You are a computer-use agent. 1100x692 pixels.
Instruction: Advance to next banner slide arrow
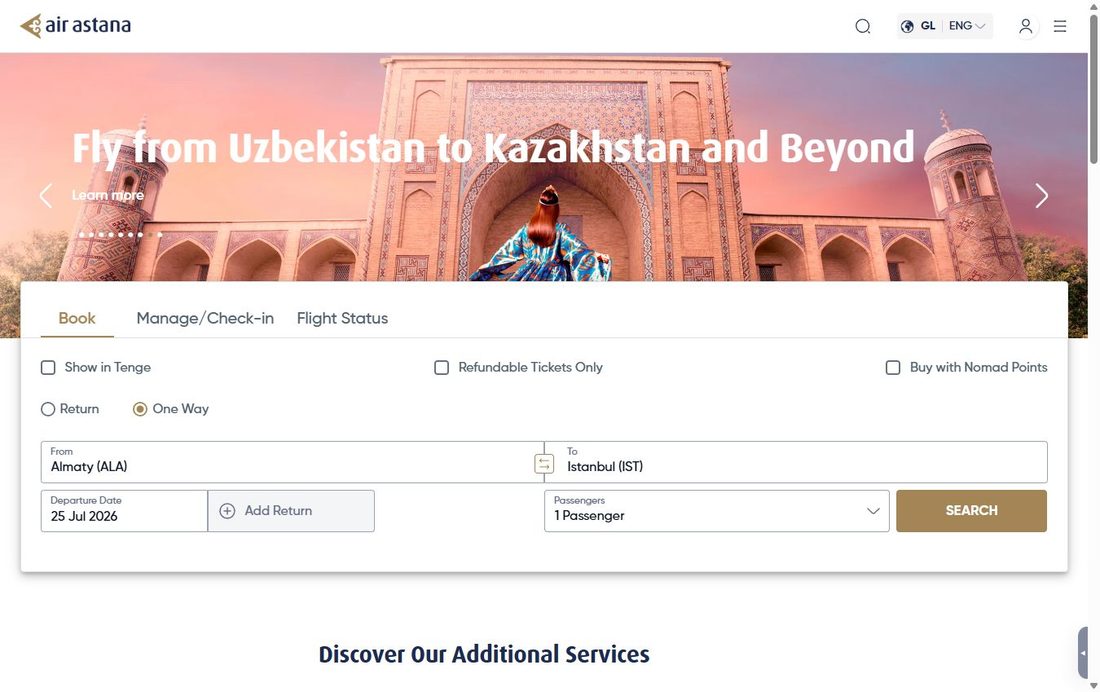tap(1042, 196)
